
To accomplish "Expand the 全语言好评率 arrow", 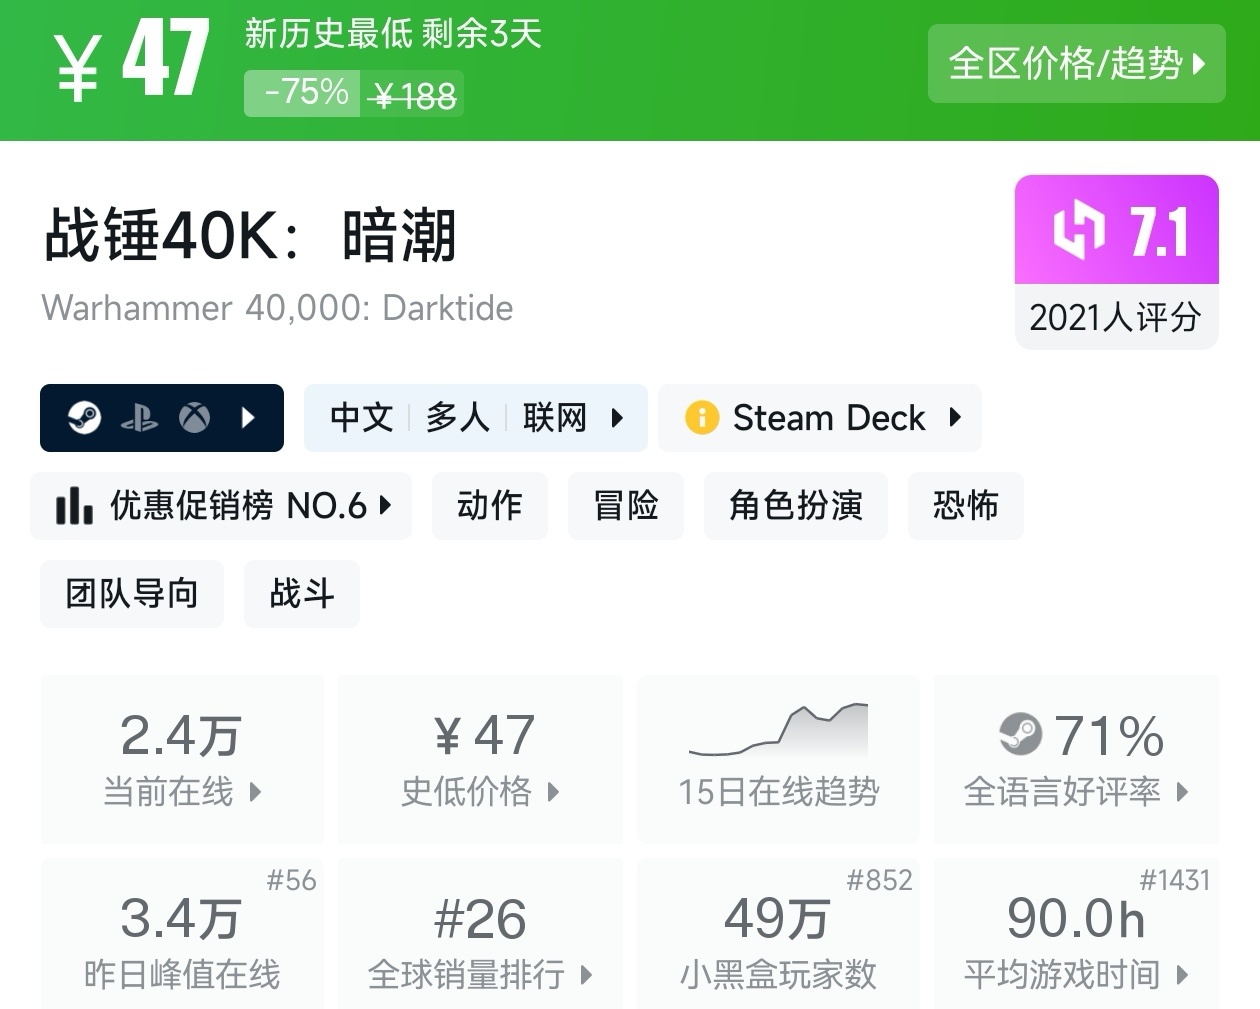I will coord(1183,793).
